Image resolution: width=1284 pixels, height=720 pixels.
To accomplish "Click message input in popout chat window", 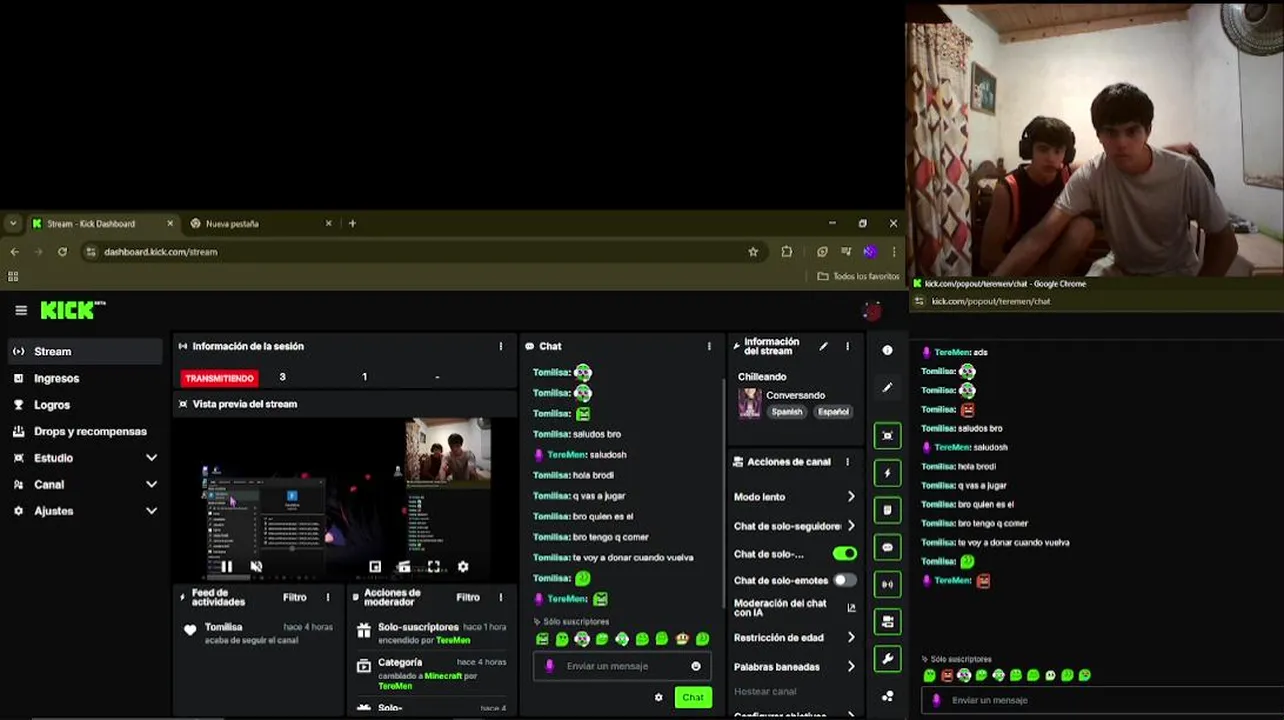I will point(1100,700).
